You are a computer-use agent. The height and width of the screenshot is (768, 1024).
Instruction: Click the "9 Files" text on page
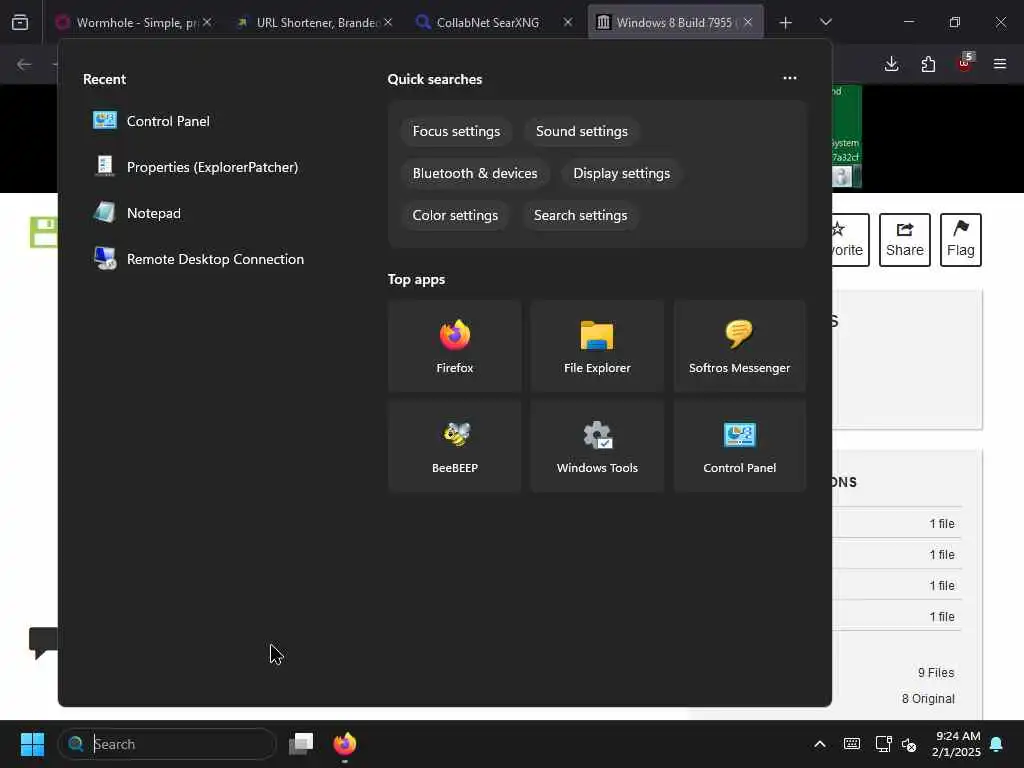coord(936,673)
